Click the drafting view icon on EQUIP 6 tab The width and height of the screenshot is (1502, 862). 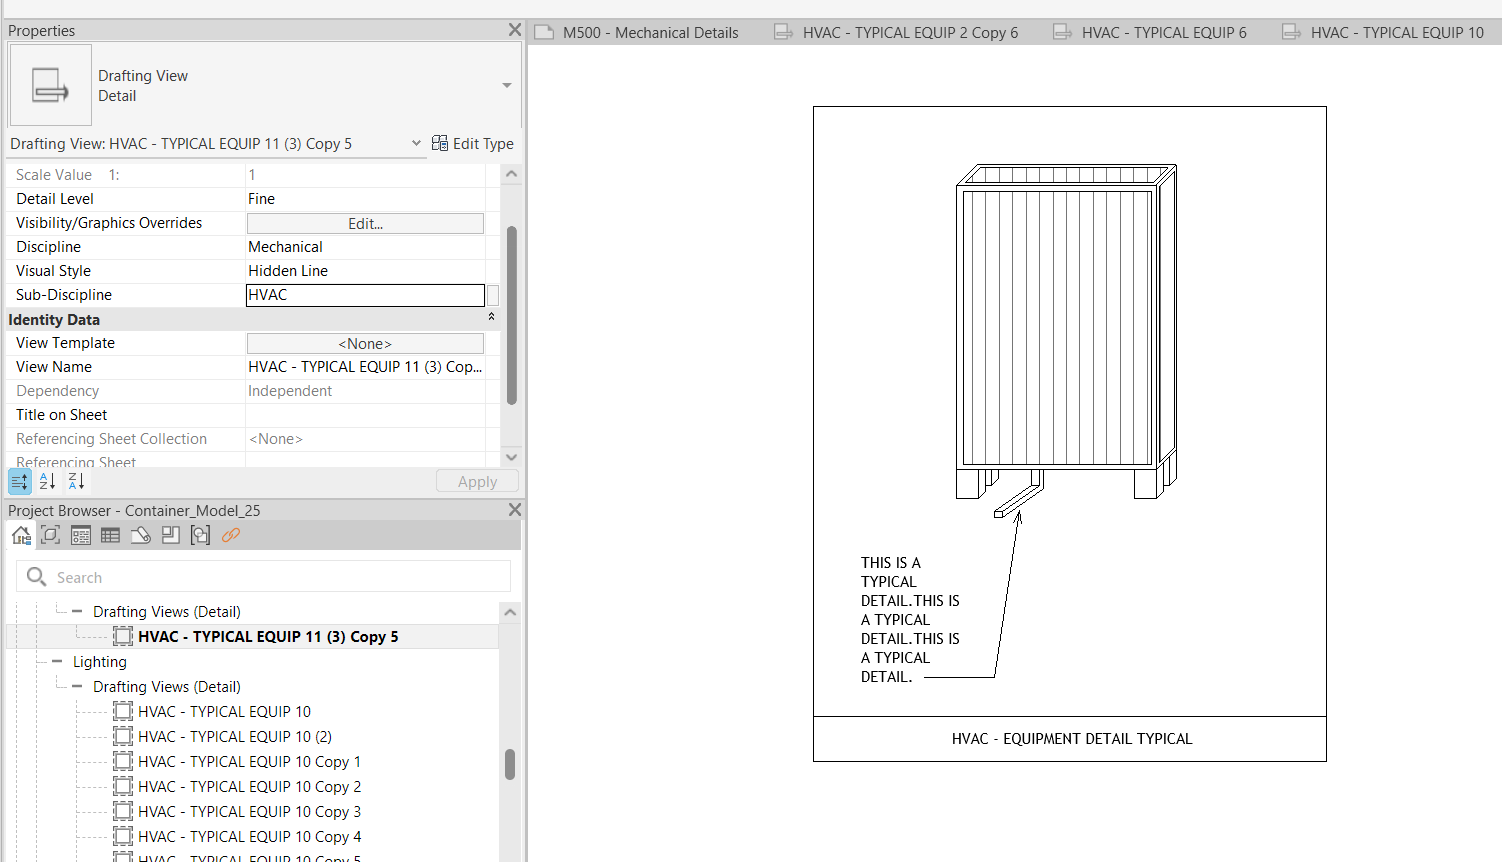(1062, 32)
